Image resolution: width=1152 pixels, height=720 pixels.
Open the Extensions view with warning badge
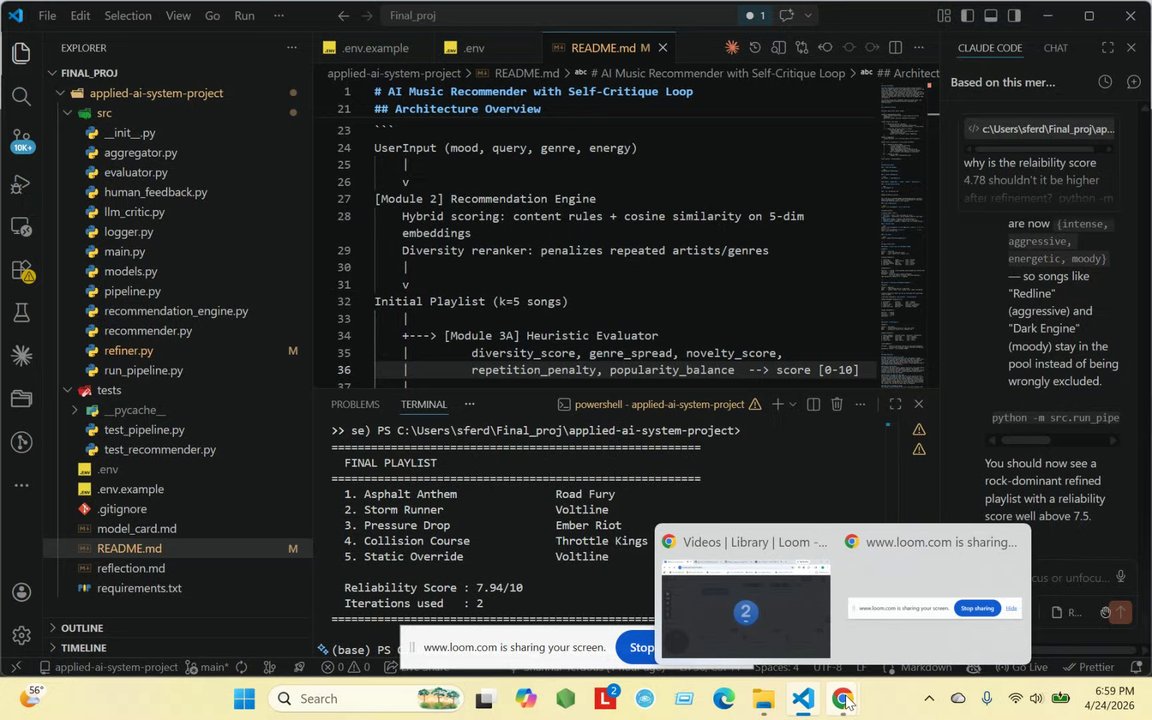point(22,270)
